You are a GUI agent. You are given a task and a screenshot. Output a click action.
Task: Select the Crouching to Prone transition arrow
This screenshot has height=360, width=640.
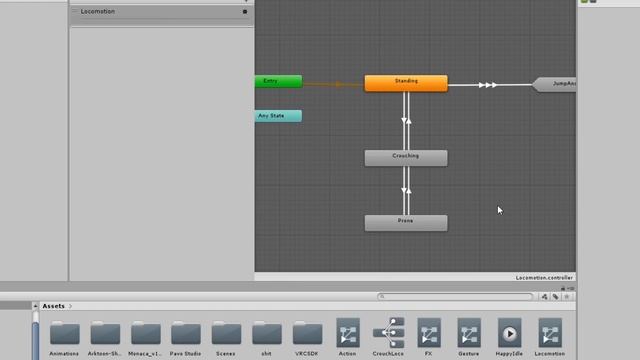click(404, 190)
